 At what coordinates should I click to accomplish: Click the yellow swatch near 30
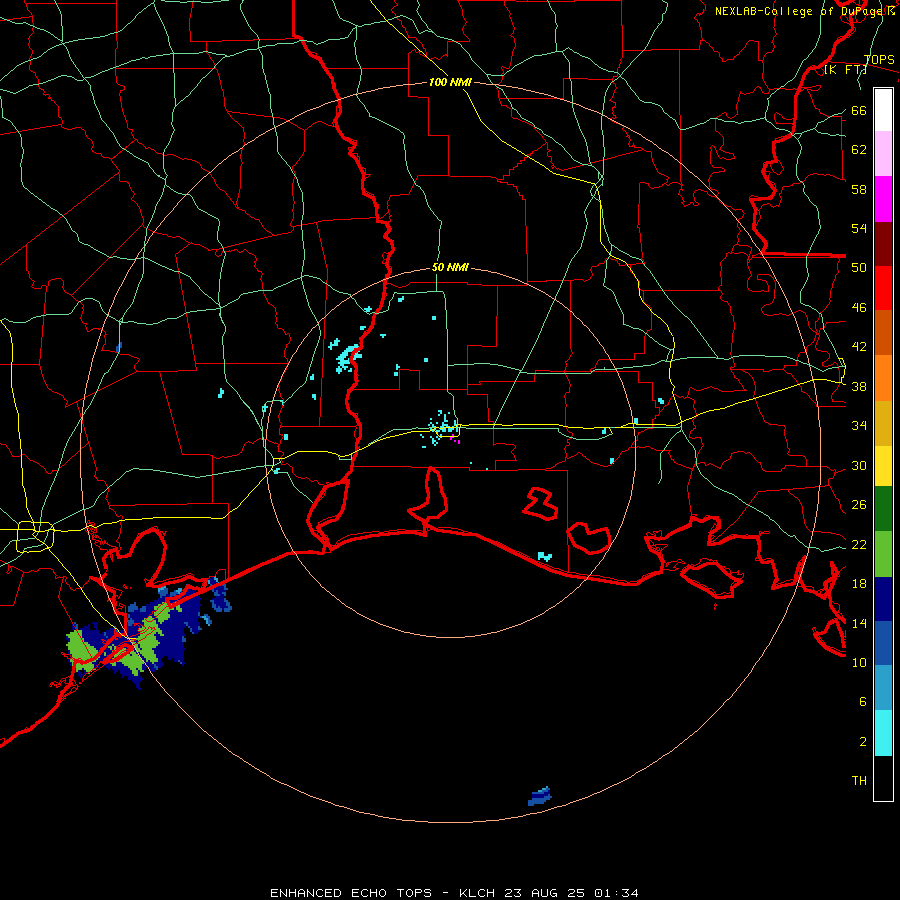click(883, 466)
